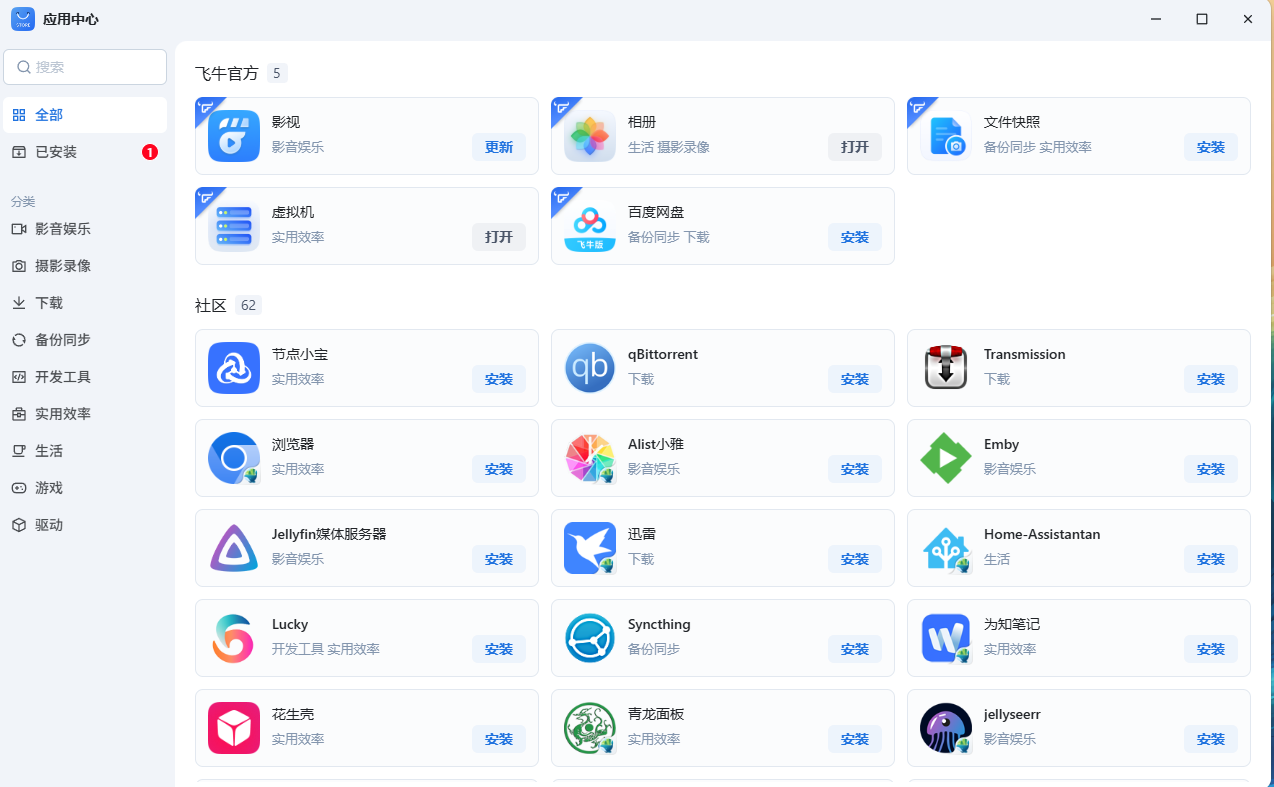
Task: Click the 百度网盘 app icon
Action: pyautogui.click(x=590, y=226)
